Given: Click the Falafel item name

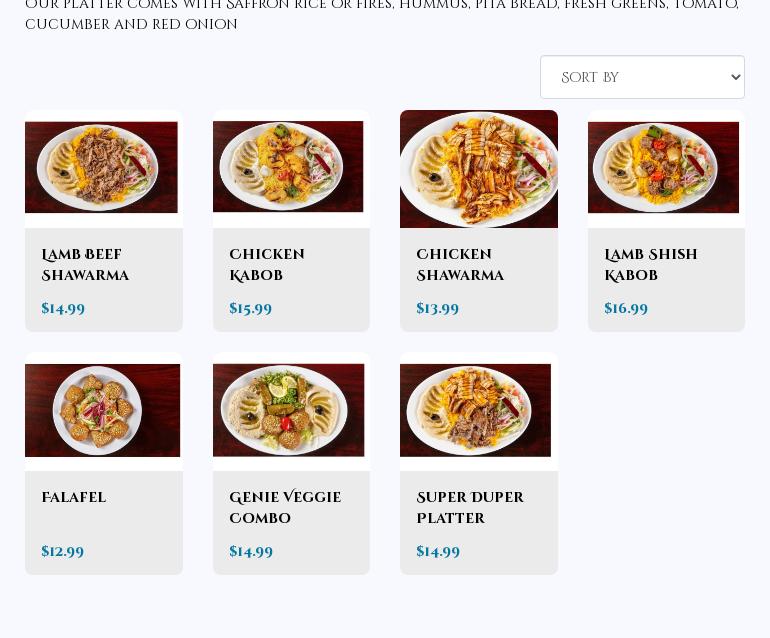Looking at the screenshot, I should (74, 498).
